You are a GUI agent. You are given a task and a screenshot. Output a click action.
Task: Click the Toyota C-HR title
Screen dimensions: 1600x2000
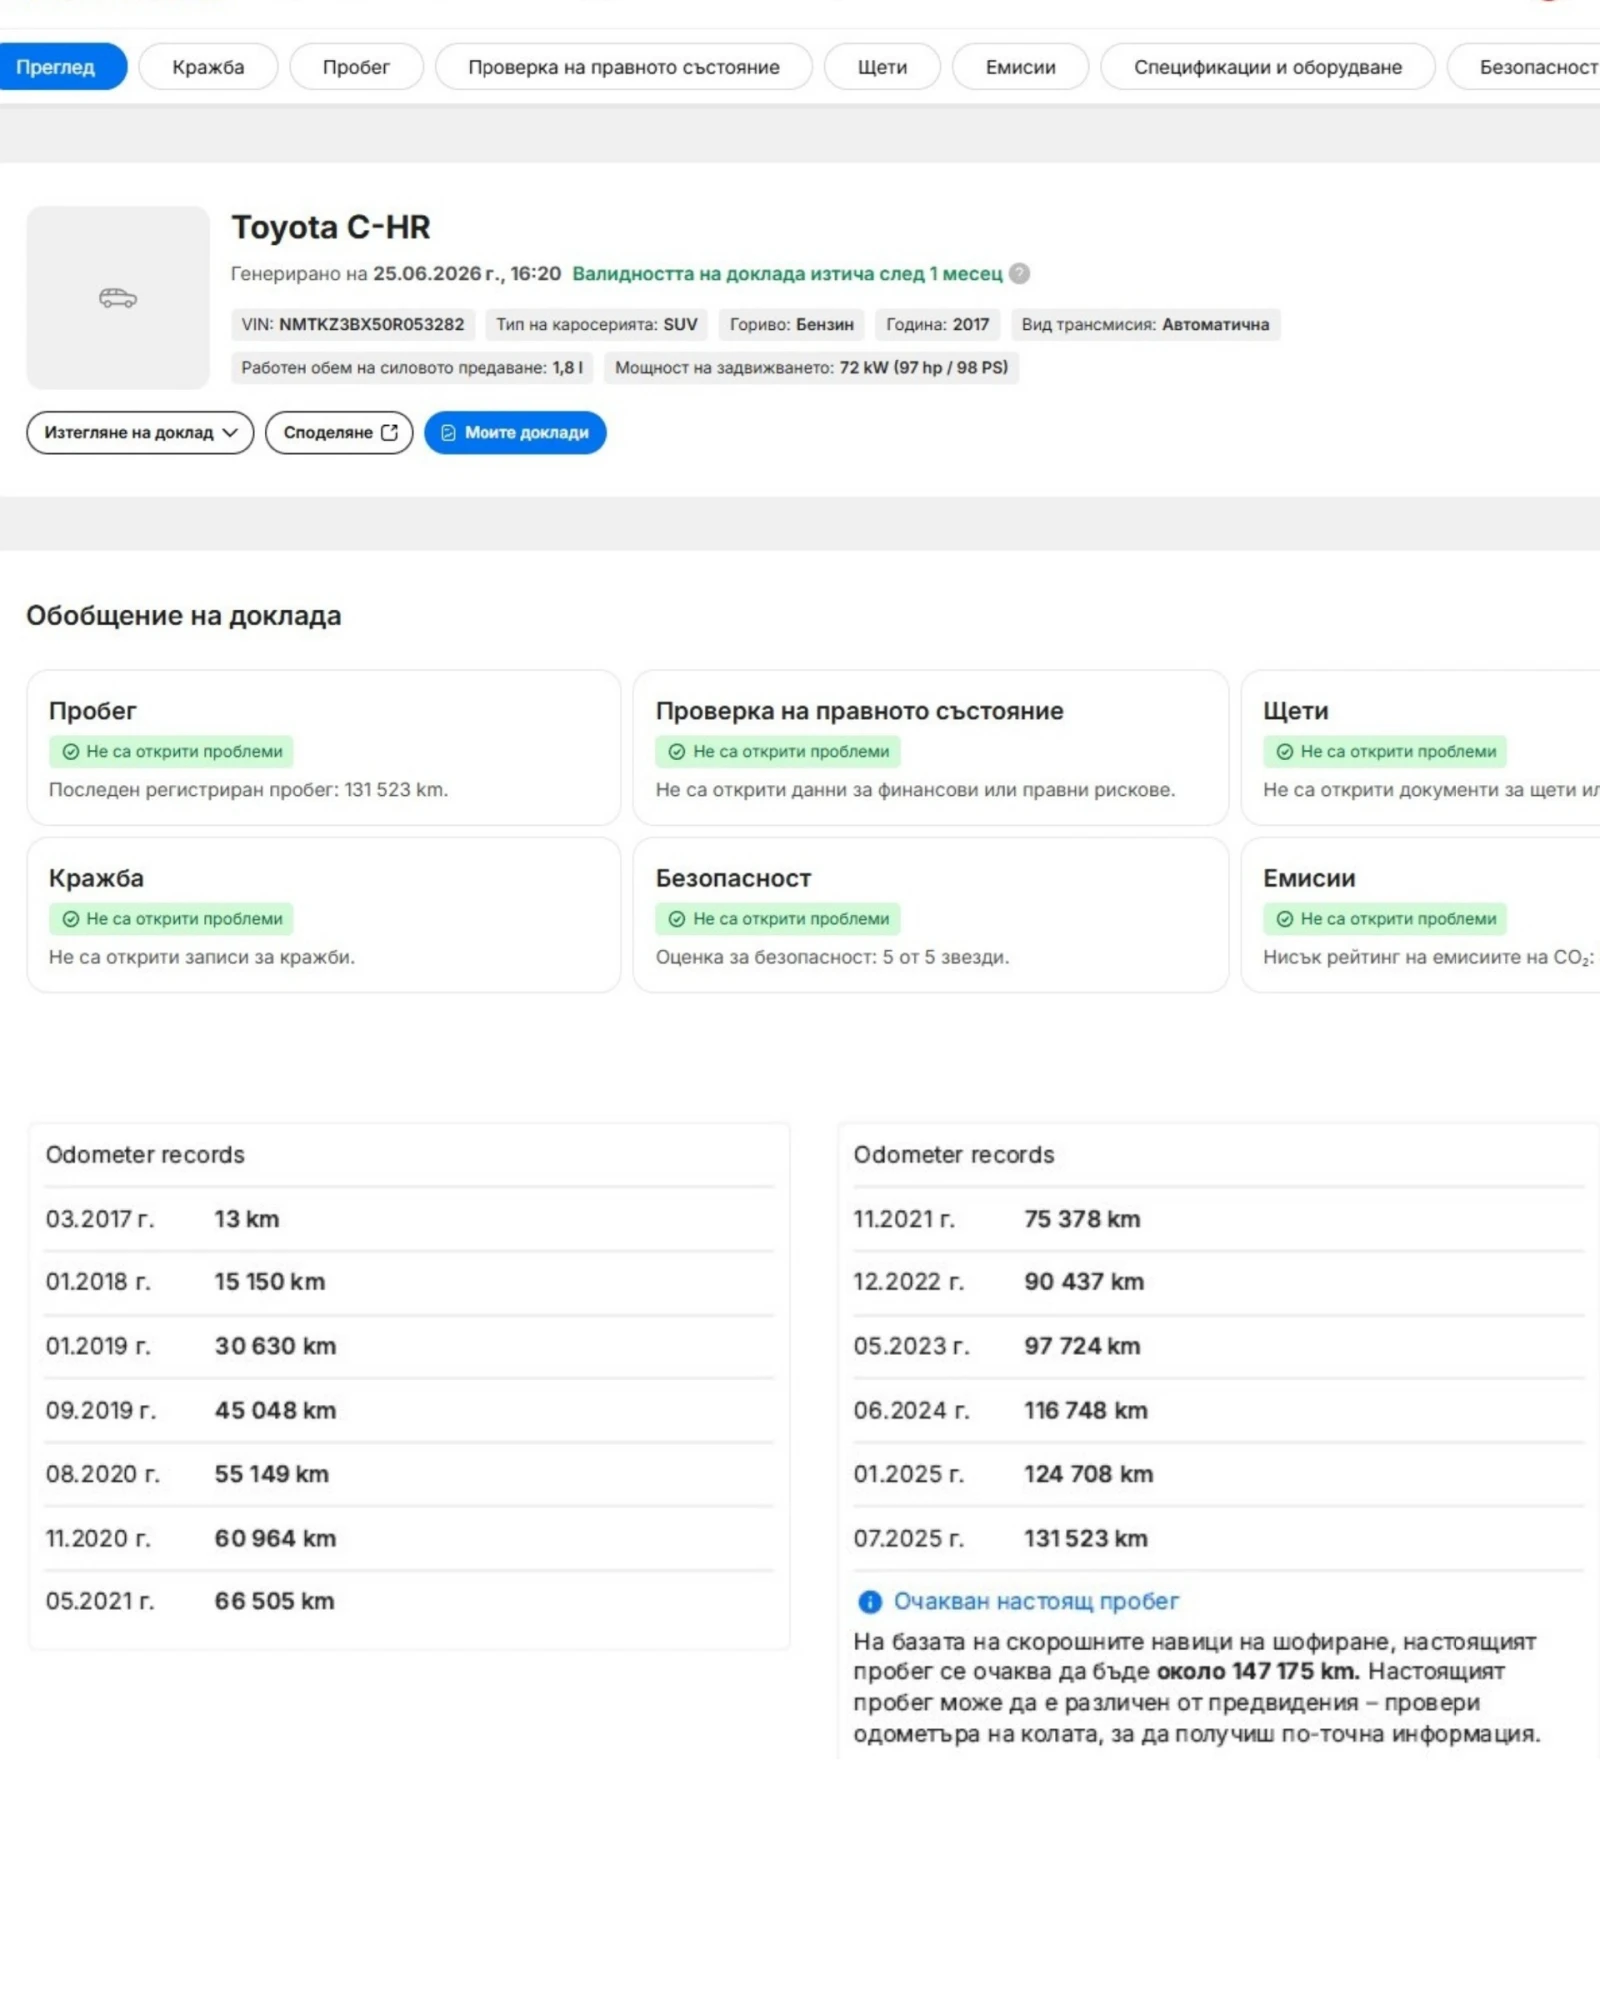[x=331, y=227]
